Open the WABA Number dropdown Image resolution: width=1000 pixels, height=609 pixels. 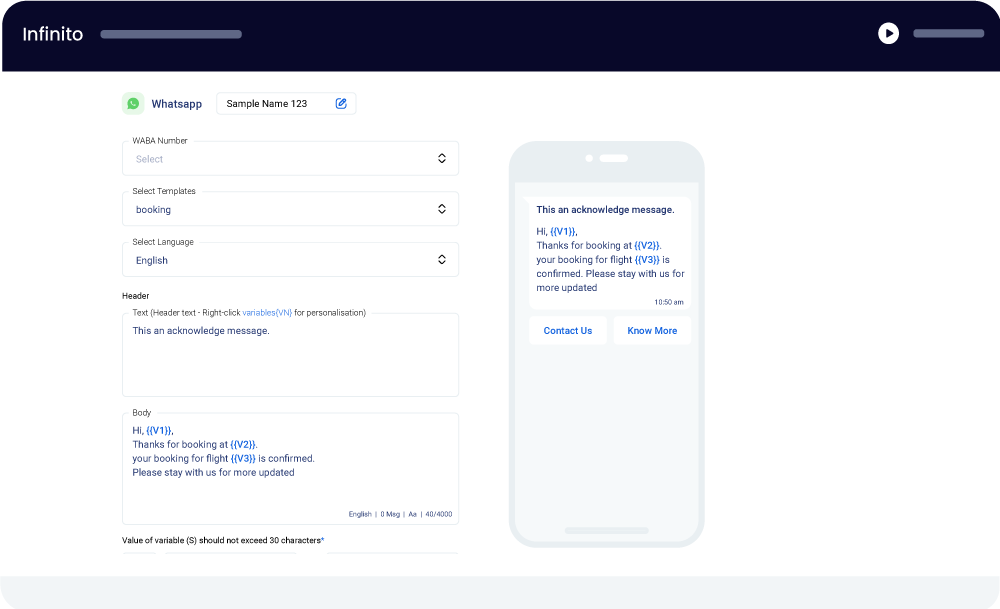click(x=290, y=158)
